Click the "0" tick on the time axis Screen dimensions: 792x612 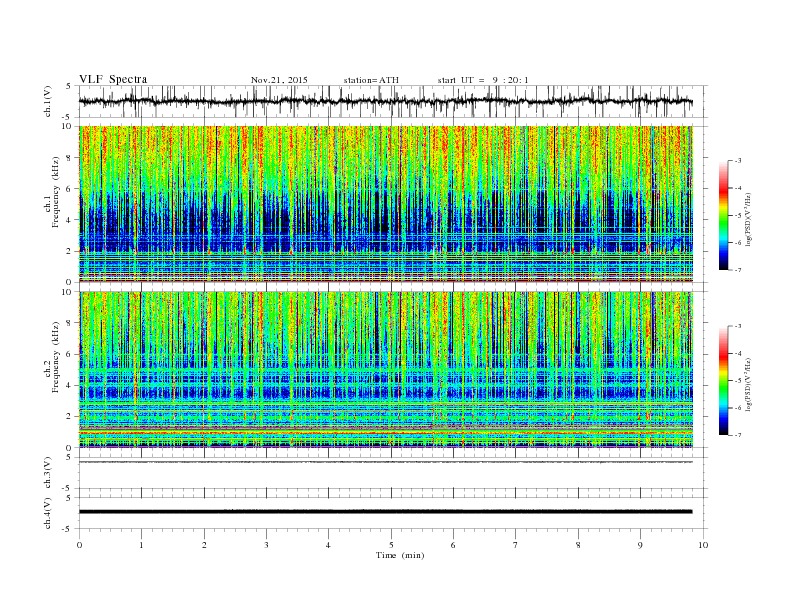[79, 545]
